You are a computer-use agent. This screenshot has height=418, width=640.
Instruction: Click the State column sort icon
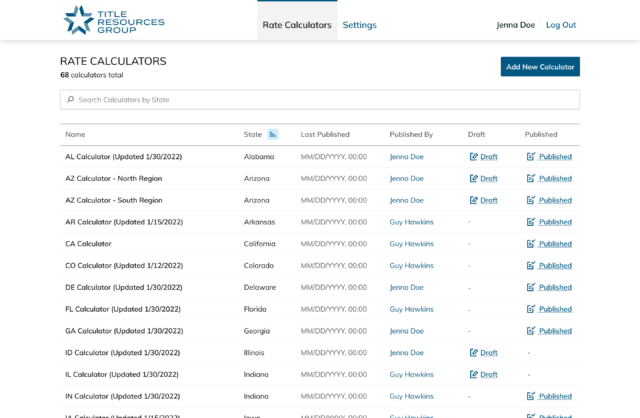tap(273, 134)
